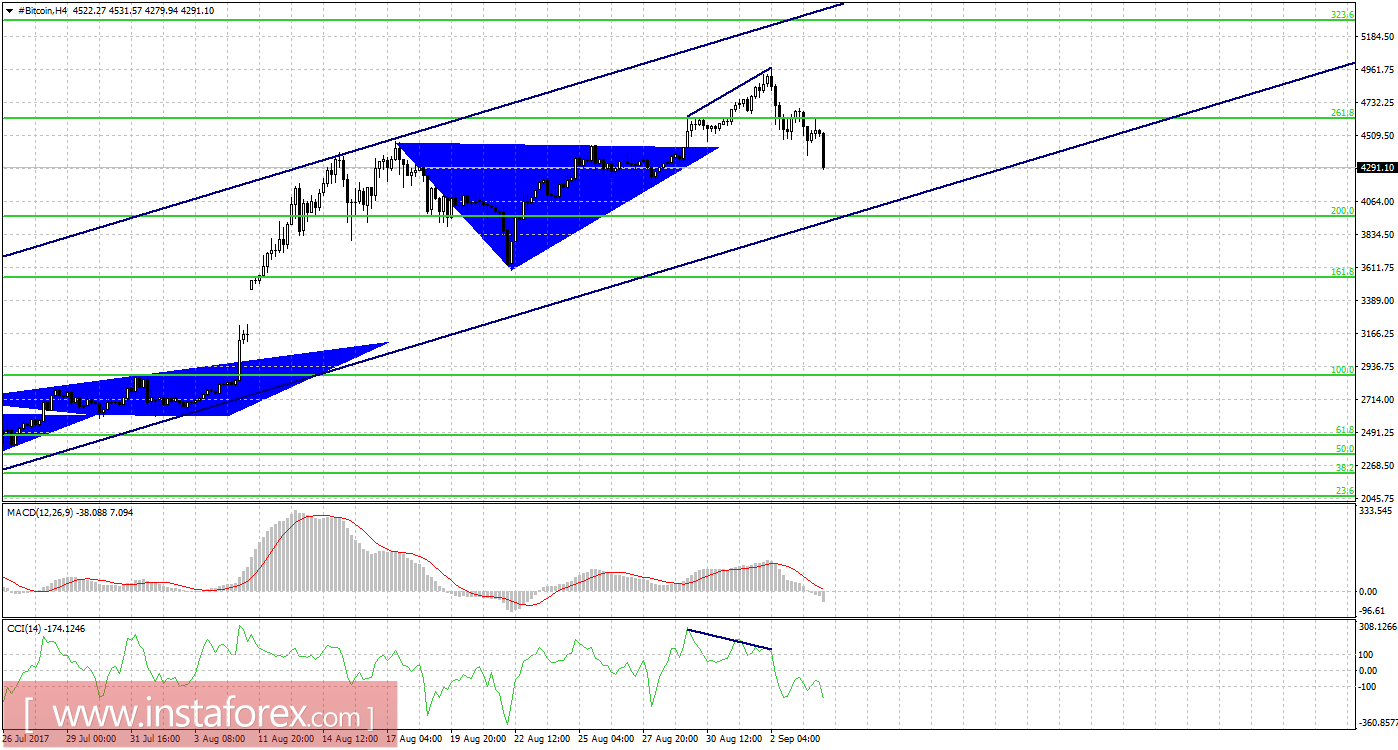The image size is (1398, 750).
Task: Click the 23.6 Fibonacci level label
Action: click(x=1346, y=491)
